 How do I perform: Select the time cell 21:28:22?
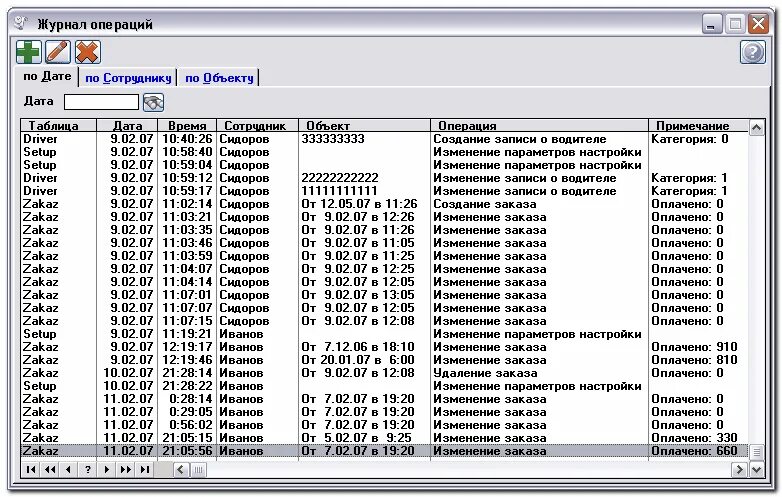click(x=187, y=386)
